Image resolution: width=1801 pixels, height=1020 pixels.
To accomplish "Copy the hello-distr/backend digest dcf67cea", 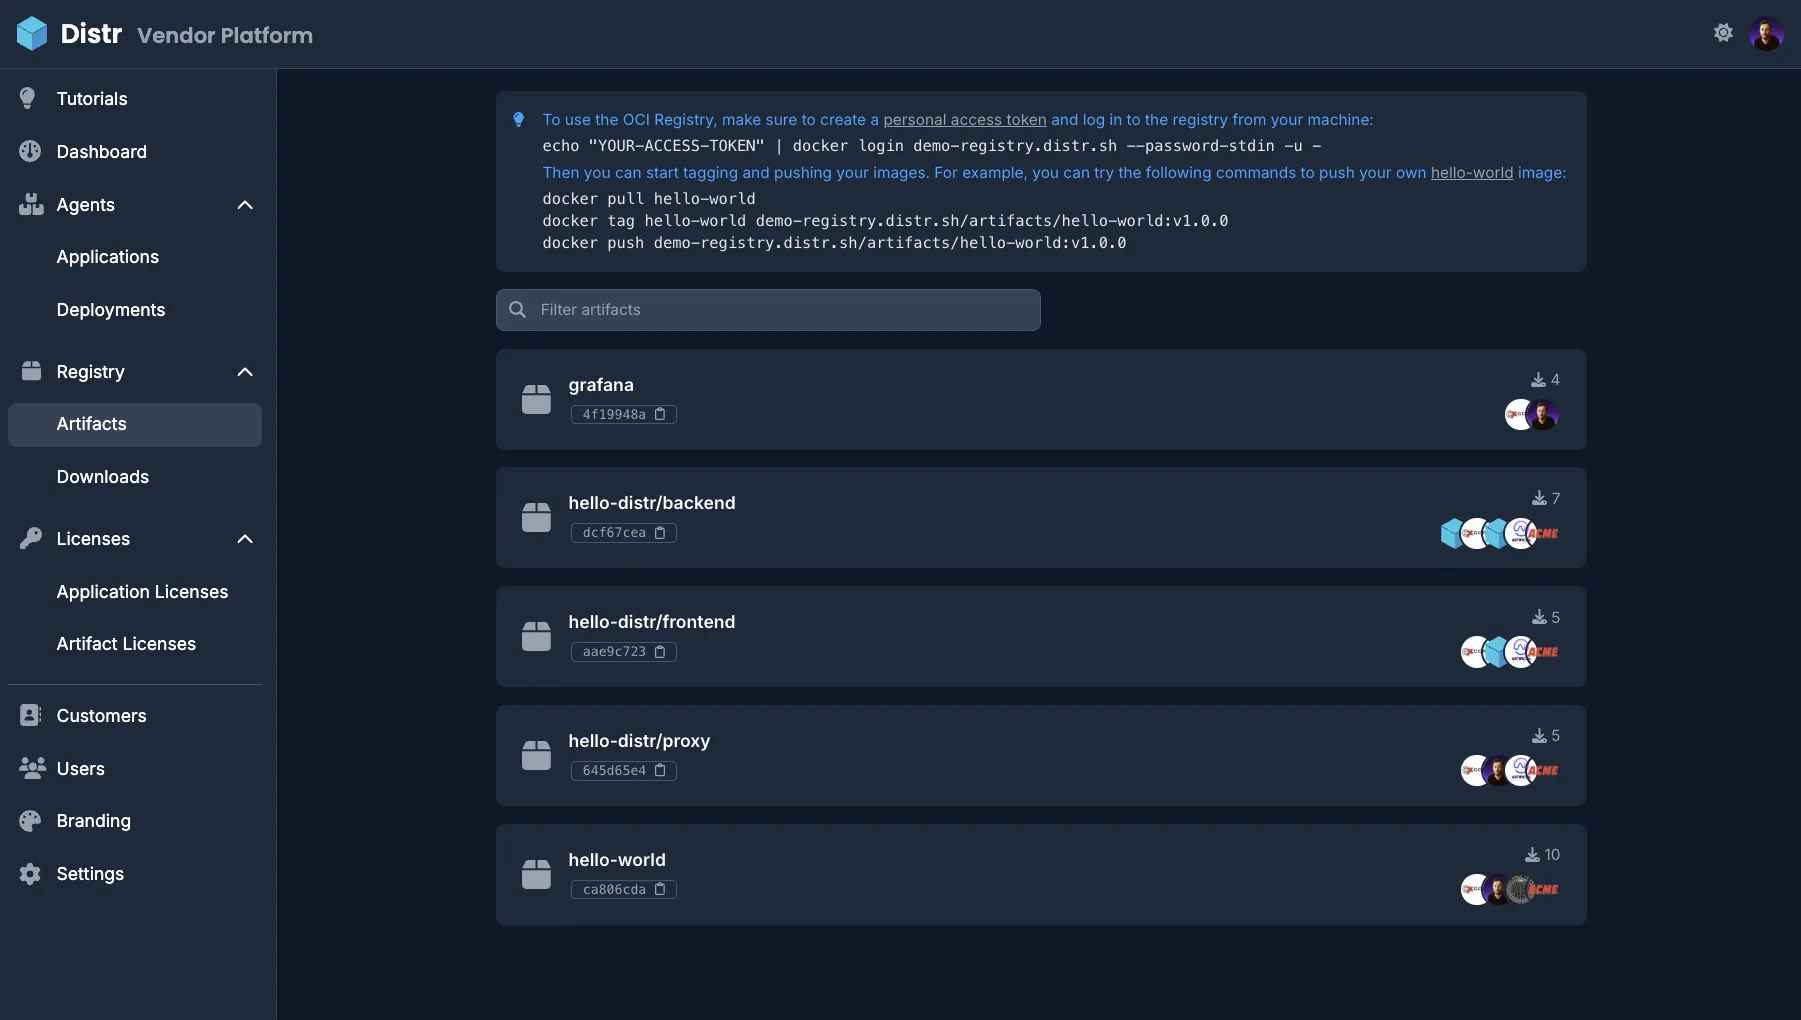I will 661,533.
